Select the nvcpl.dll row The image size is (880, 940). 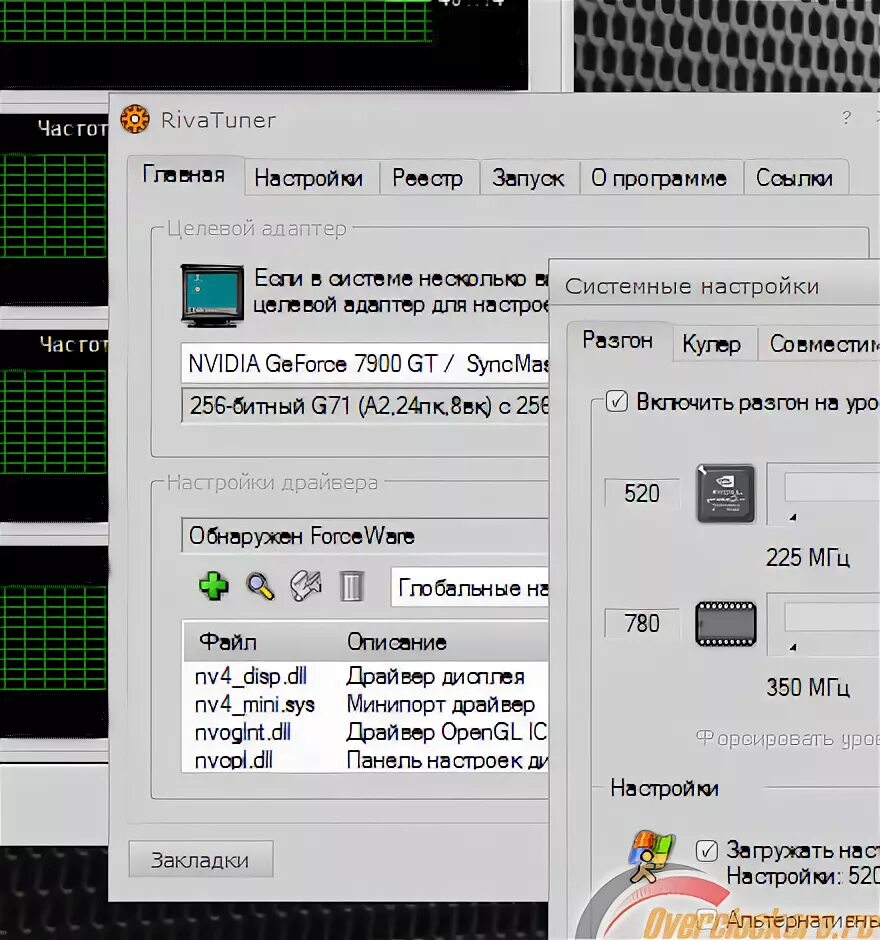click(x=366, y=760)
